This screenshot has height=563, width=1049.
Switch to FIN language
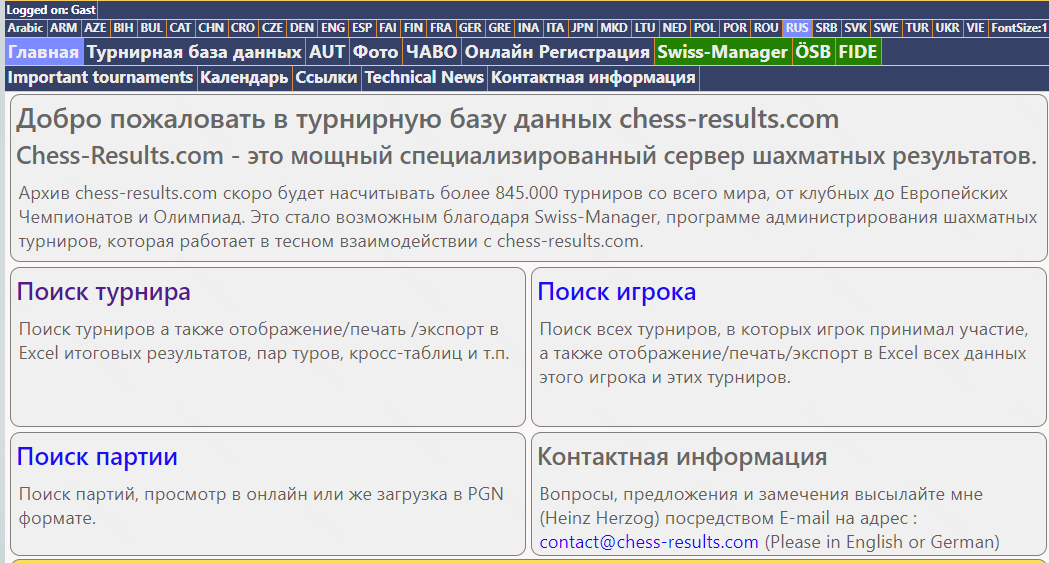pyautogui.click(x=413, y=28)
